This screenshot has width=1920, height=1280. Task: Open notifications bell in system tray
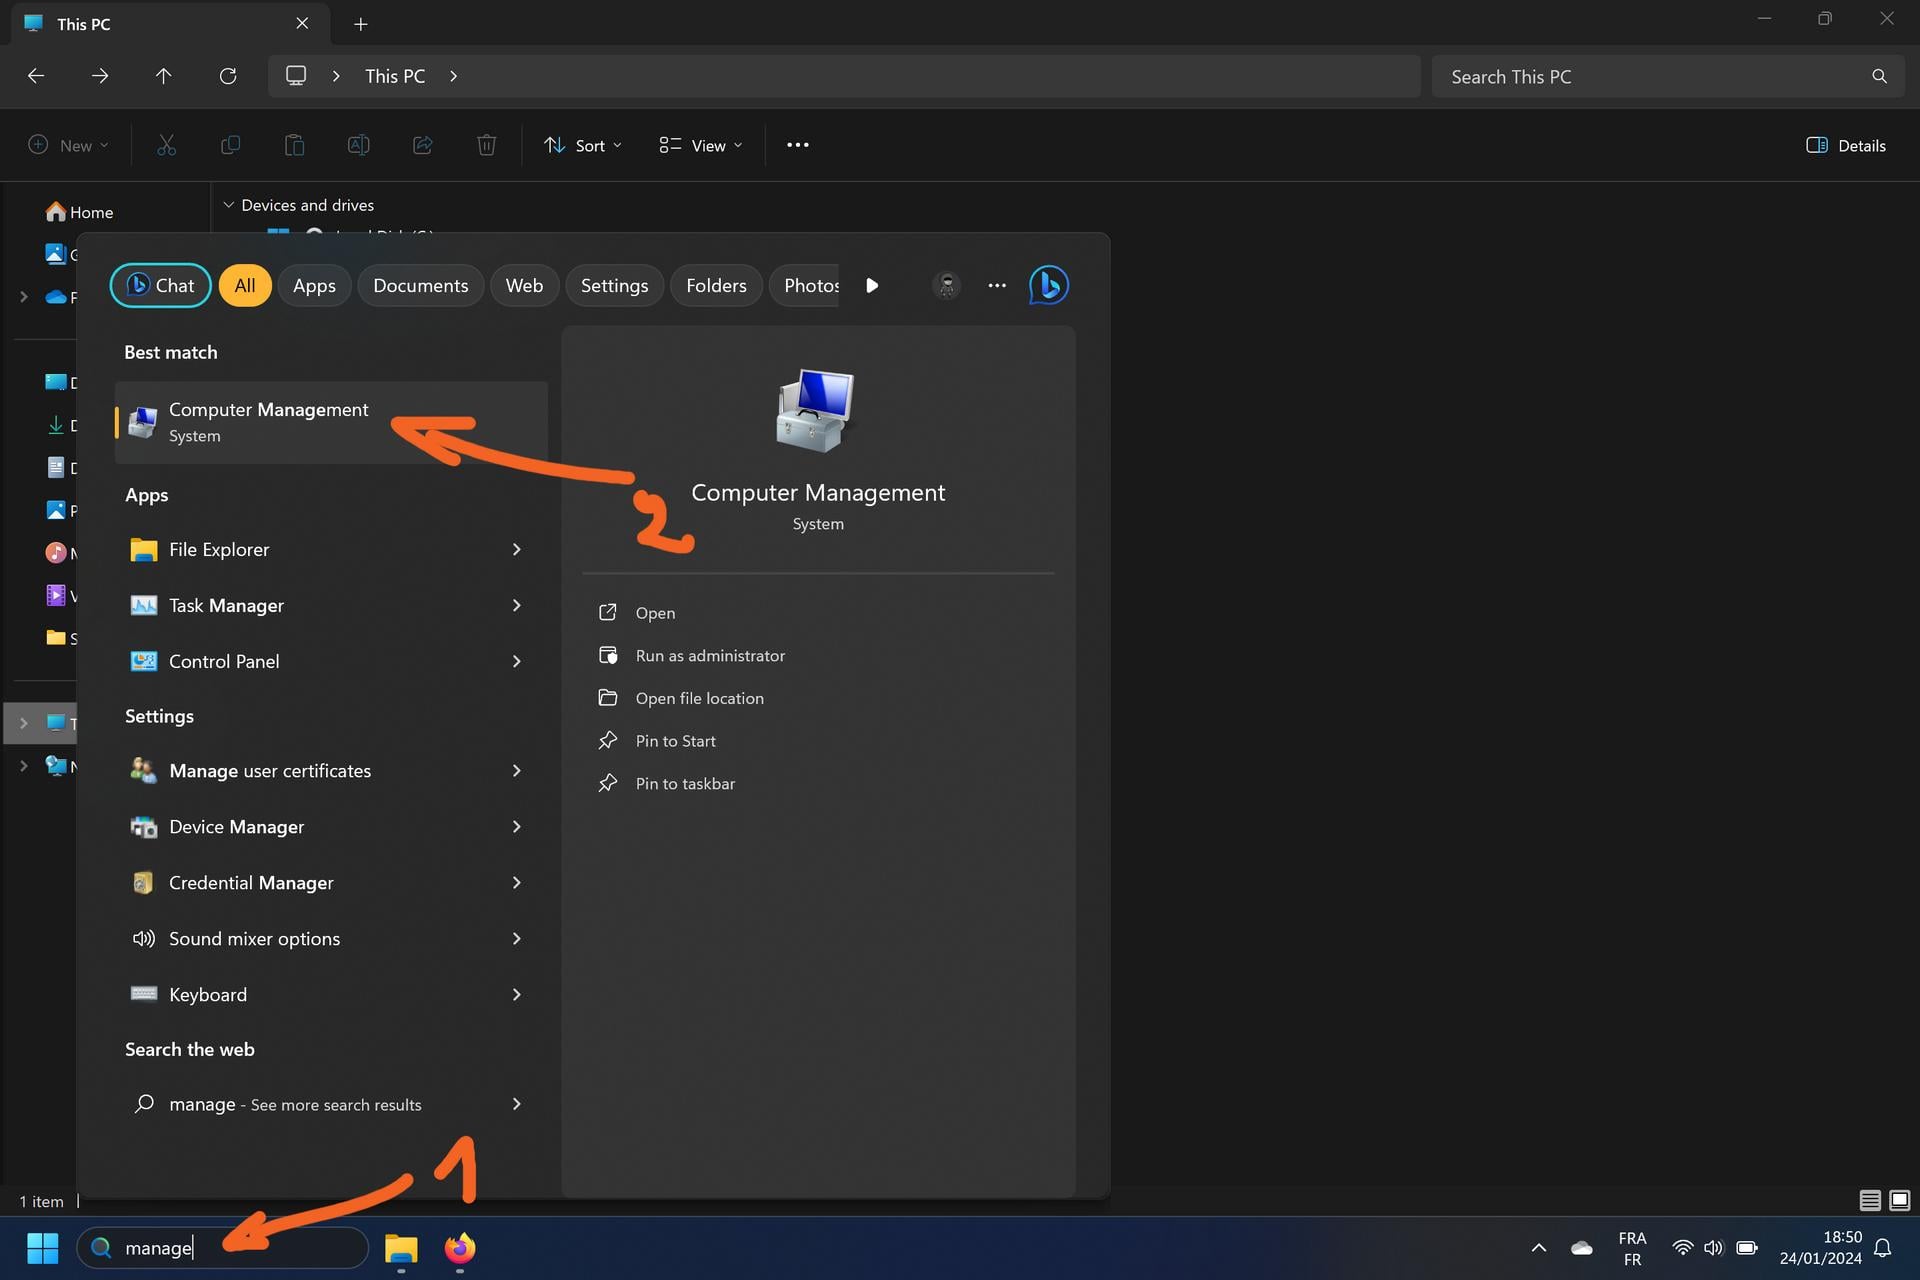1883,1248
